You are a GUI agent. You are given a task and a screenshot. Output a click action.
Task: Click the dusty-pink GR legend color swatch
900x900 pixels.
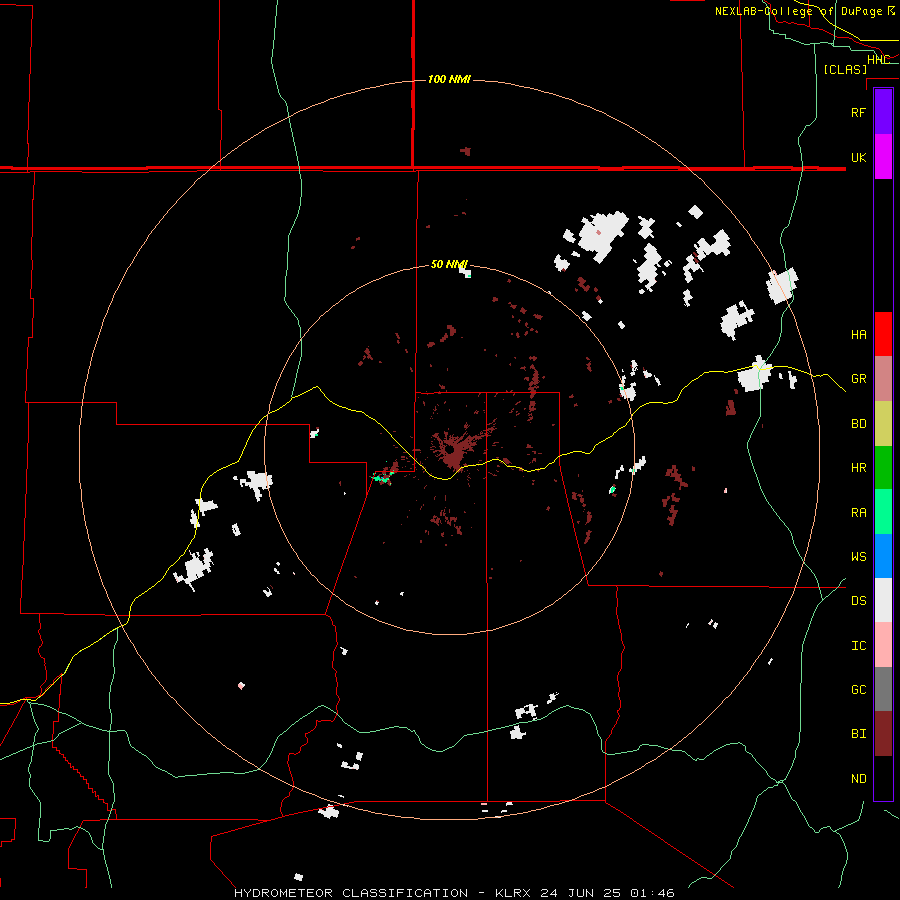tap(883, 379)
